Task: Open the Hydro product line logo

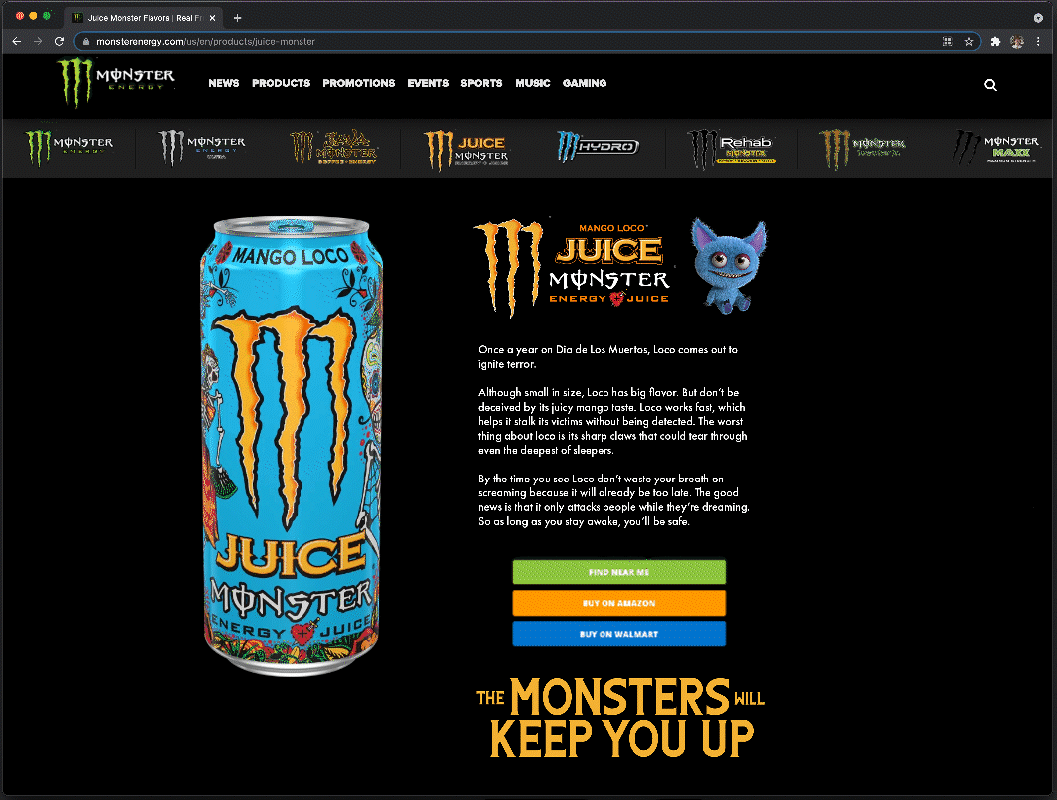Action: click(x=600, y=147)
